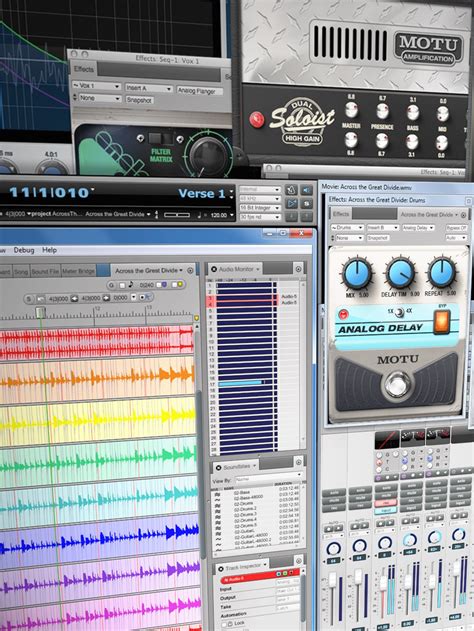This screenshot has width=474, height=631.
Task: Switch to the Meter Bridge tab
Action: [78, 271]
